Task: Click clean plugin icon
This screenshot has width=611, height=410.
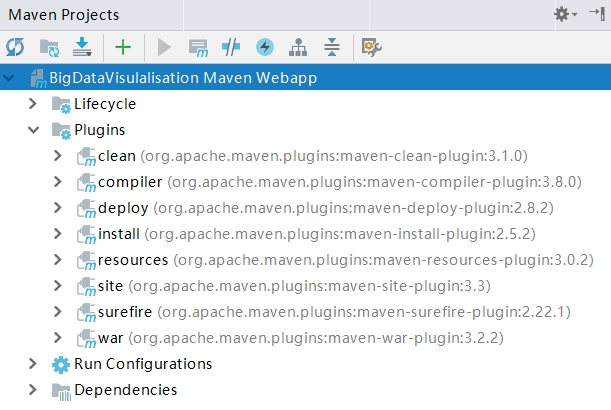Action: 86,157
